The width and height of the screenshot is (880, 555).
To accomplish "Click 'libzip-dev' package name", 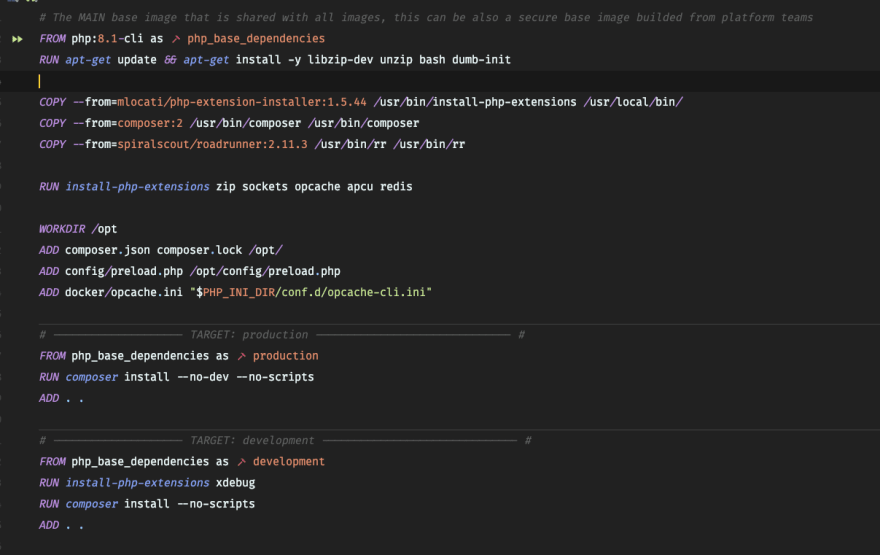I will (340, 59).
